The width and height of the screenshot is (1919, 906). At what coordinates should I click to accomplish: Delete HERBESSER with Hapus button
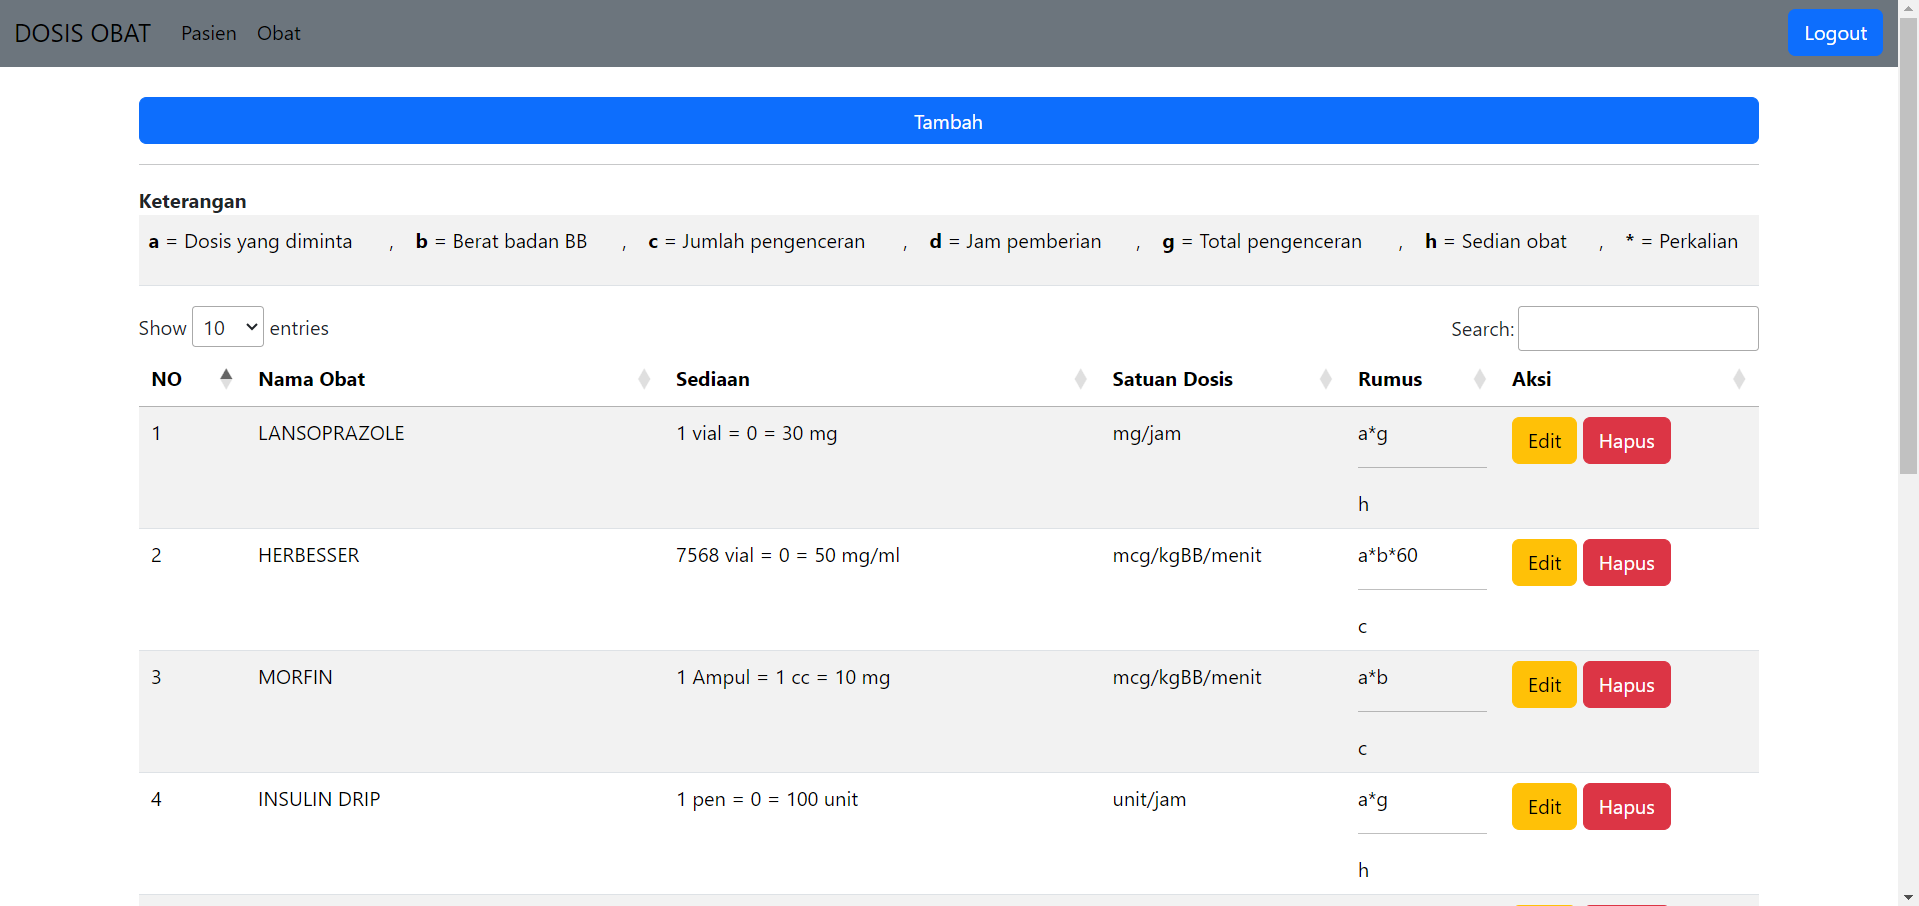[1626, 563]
